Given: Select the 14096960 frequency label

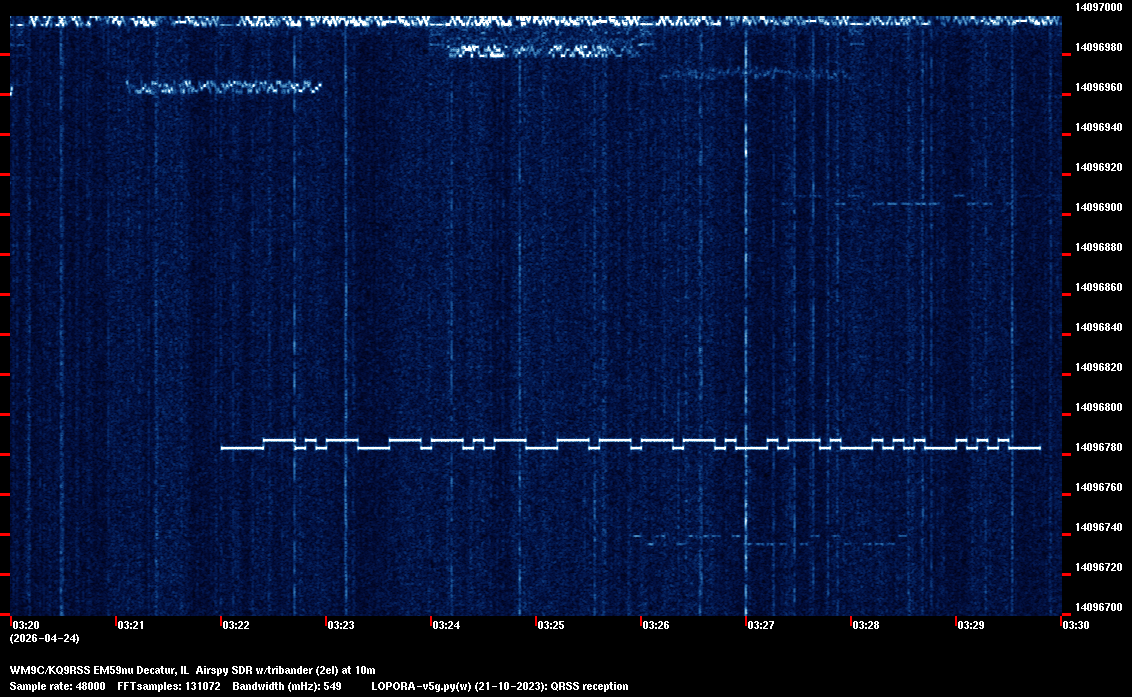Looking at the screenshot, I should 1098,87.
